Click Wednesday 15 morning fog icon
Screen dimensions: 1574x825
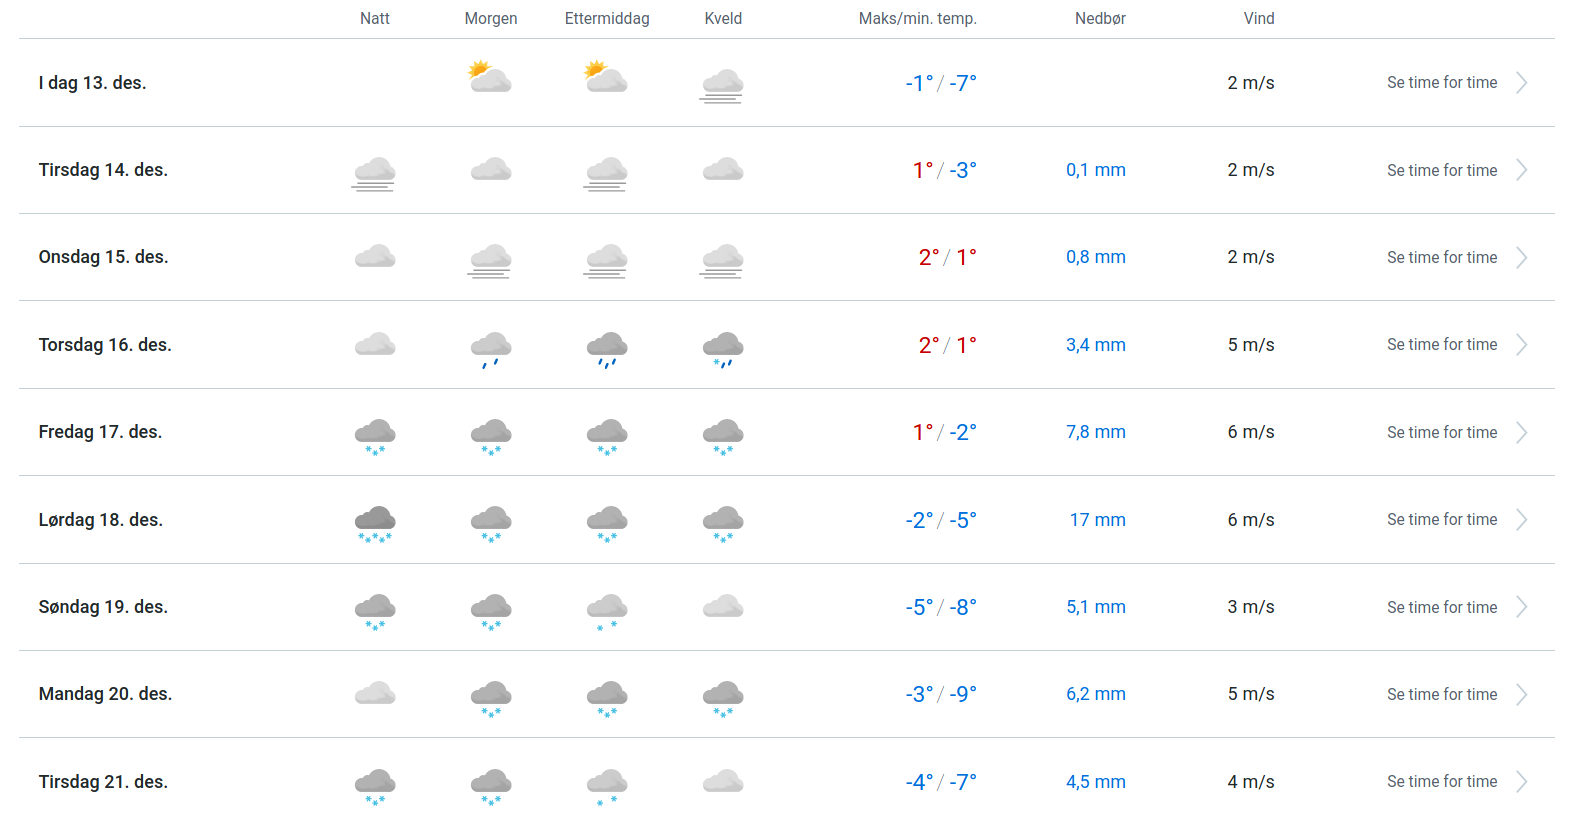(490, 260)
